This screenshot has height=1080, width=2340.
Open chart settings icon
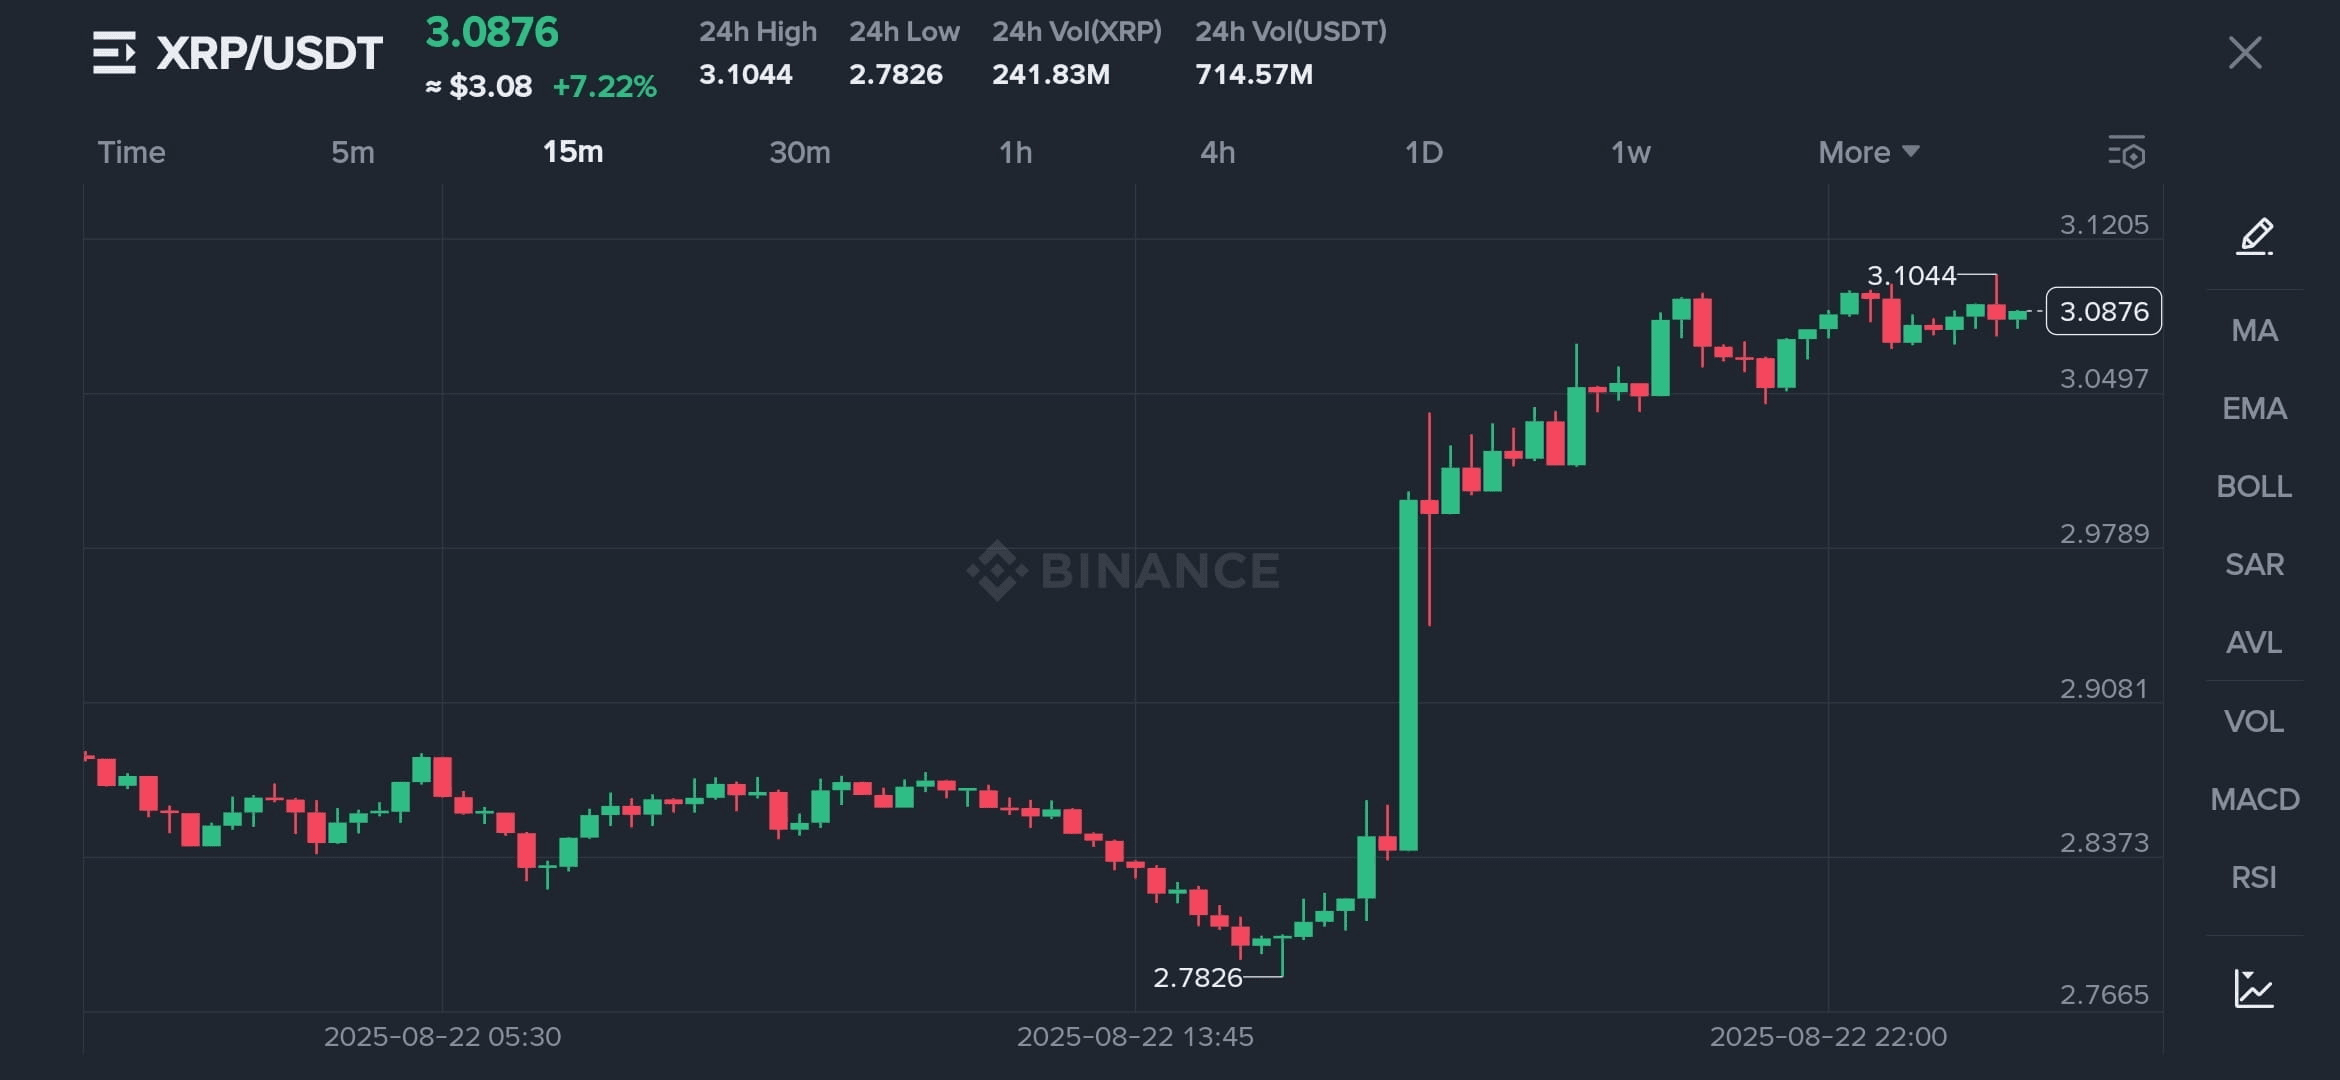[2126, 152]
